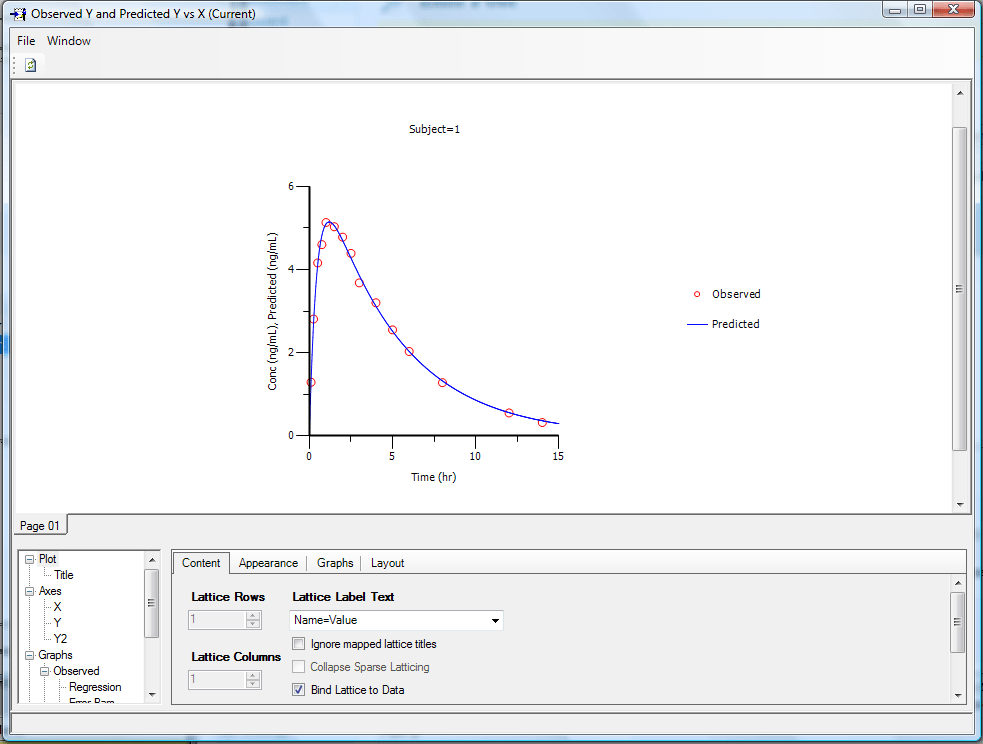Screen dimensions: 983x744
Task: Collapse the Axes tree node
Action: coord(30,592)
